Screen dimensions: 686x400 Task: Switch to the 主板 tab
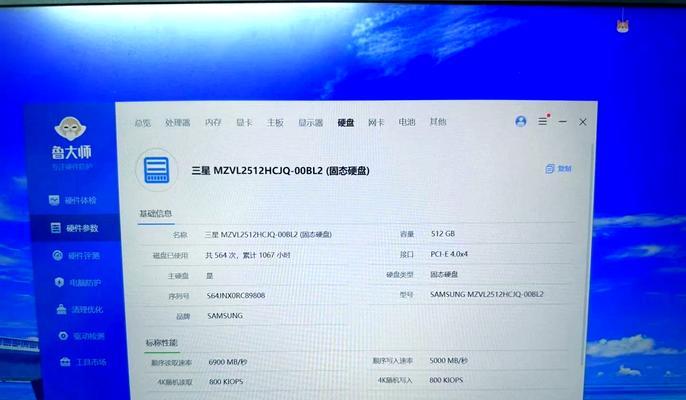click(x=275, y=123)
